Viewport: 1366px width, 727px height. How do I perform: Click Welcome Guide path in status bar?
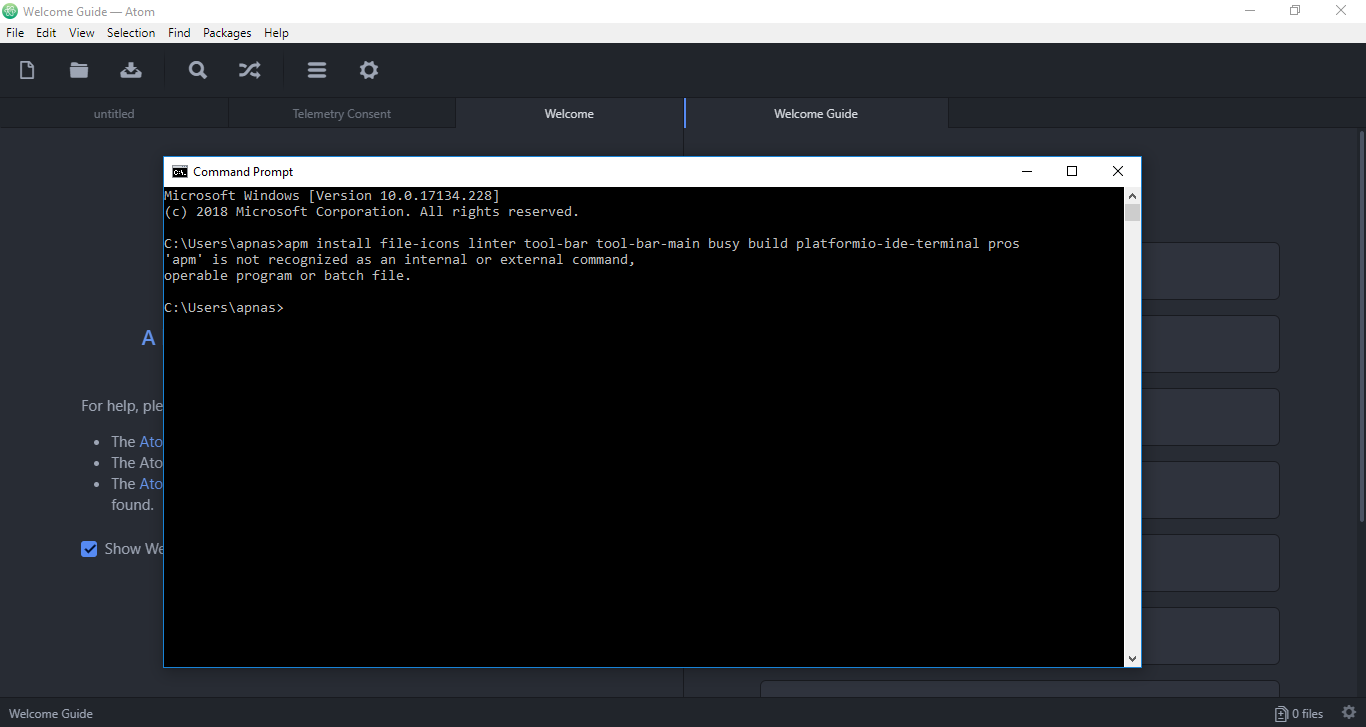[x=51, y=714]
